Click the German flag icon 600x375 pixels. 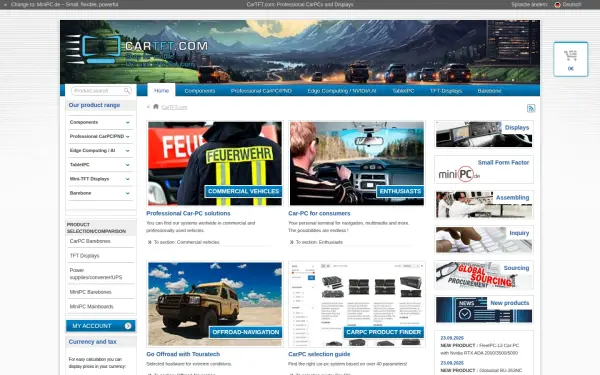pos(557,5)
